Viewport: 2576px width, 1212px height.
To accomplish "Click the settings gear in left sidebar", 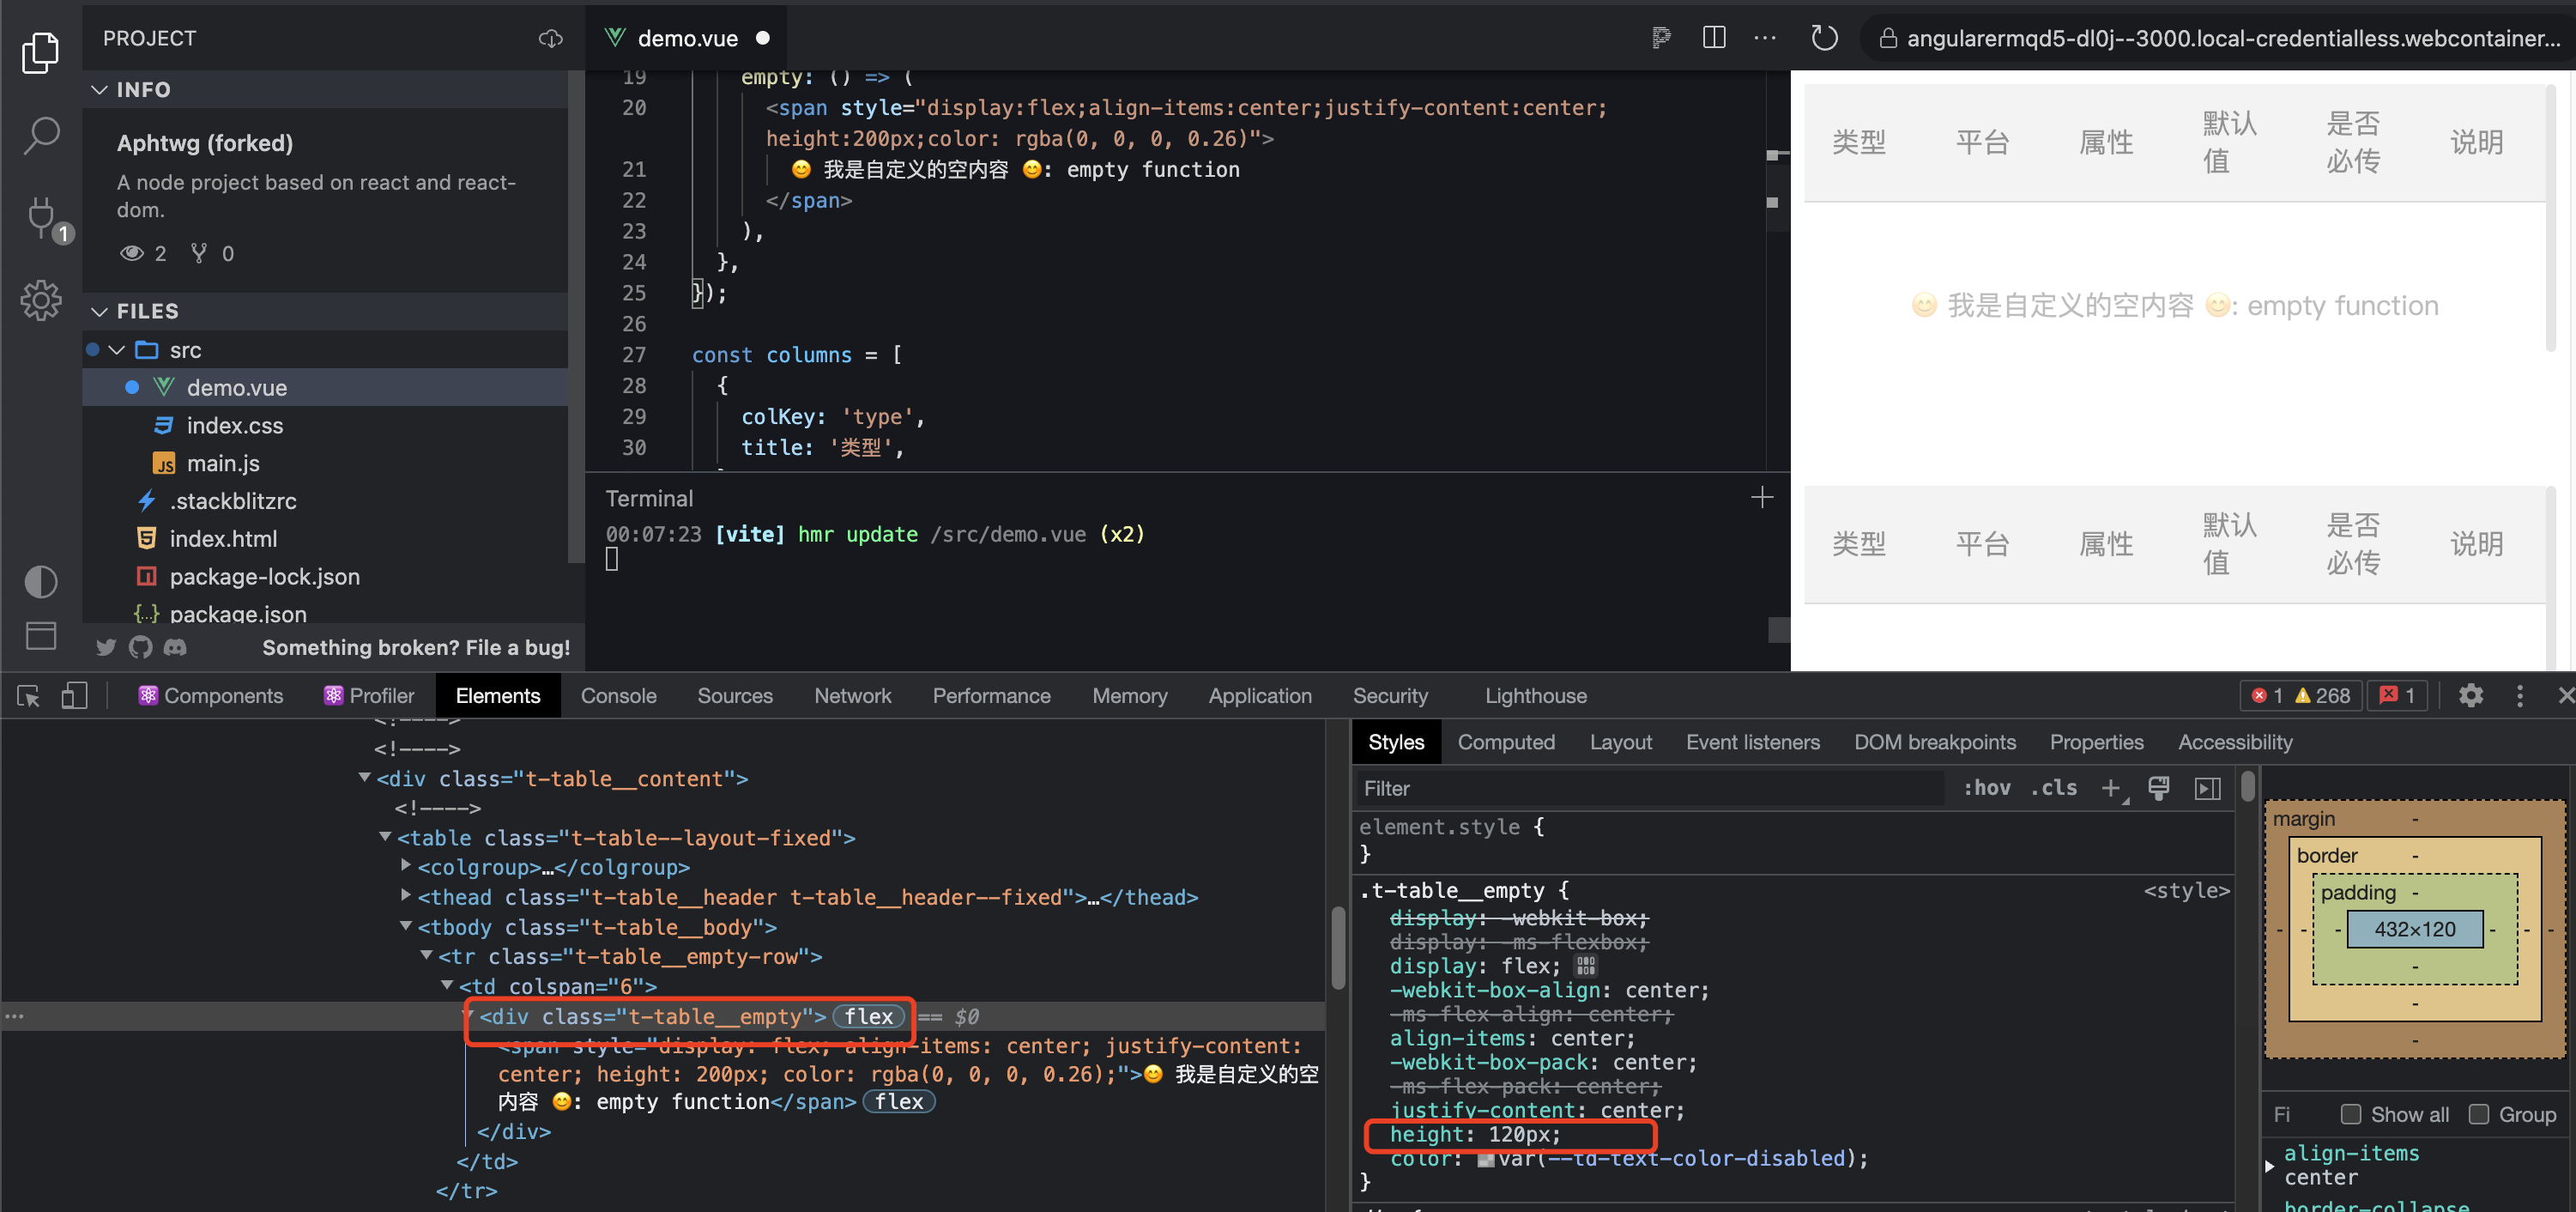I will (x=41, y=300).
